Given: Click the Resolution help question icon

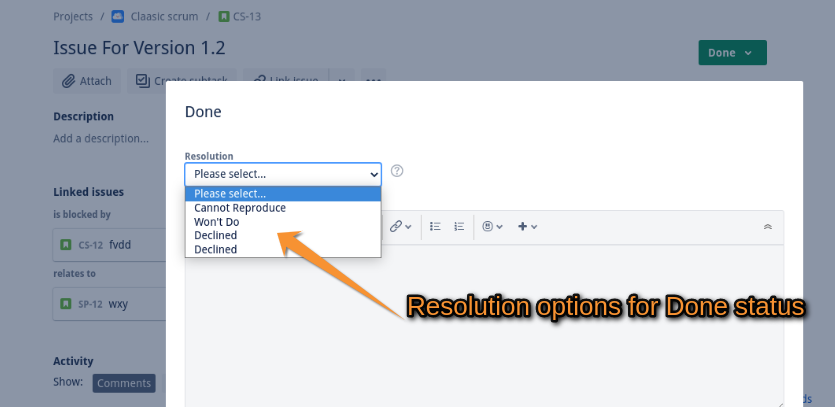Looking at the screenshot, I should point(397,171).
